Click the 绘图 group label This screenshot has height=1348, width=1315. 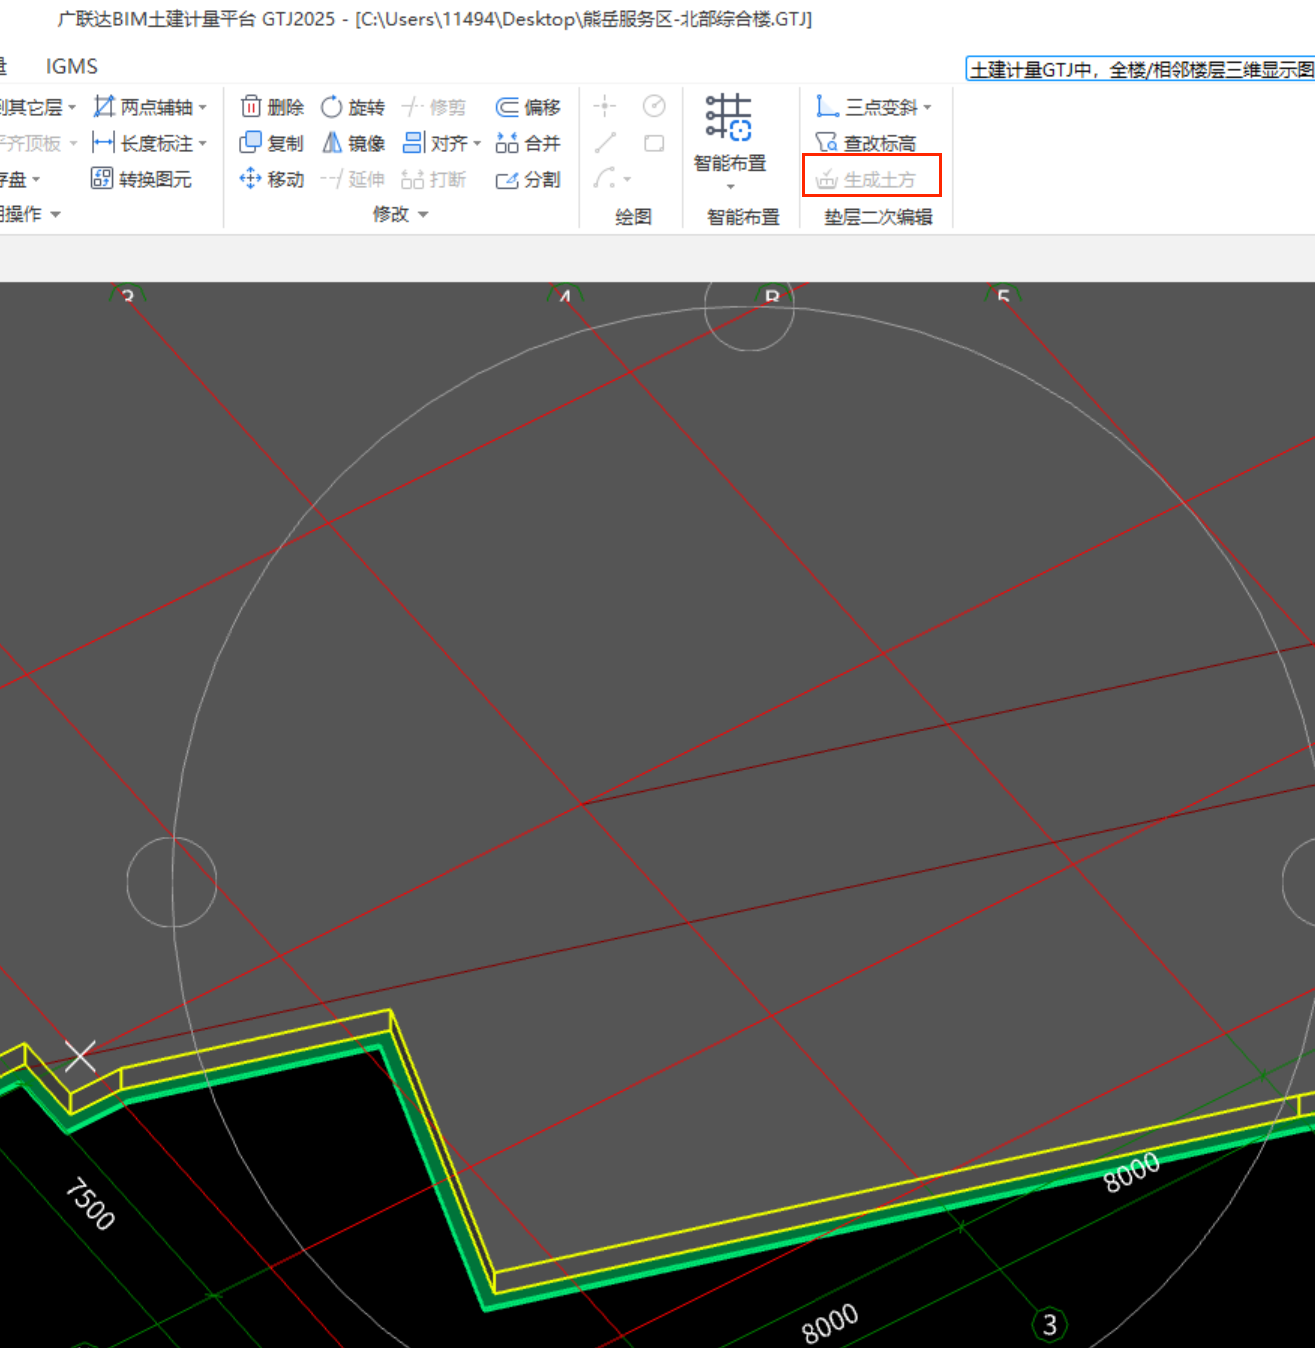click(633, 217)
